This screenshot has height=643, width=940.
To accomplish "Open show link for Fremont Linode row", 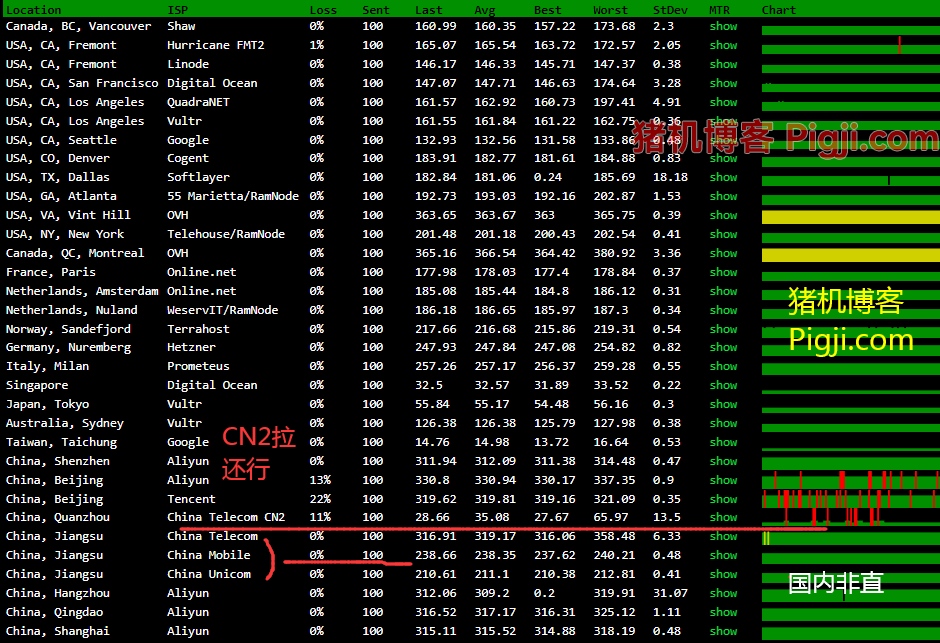I will 723,64.
